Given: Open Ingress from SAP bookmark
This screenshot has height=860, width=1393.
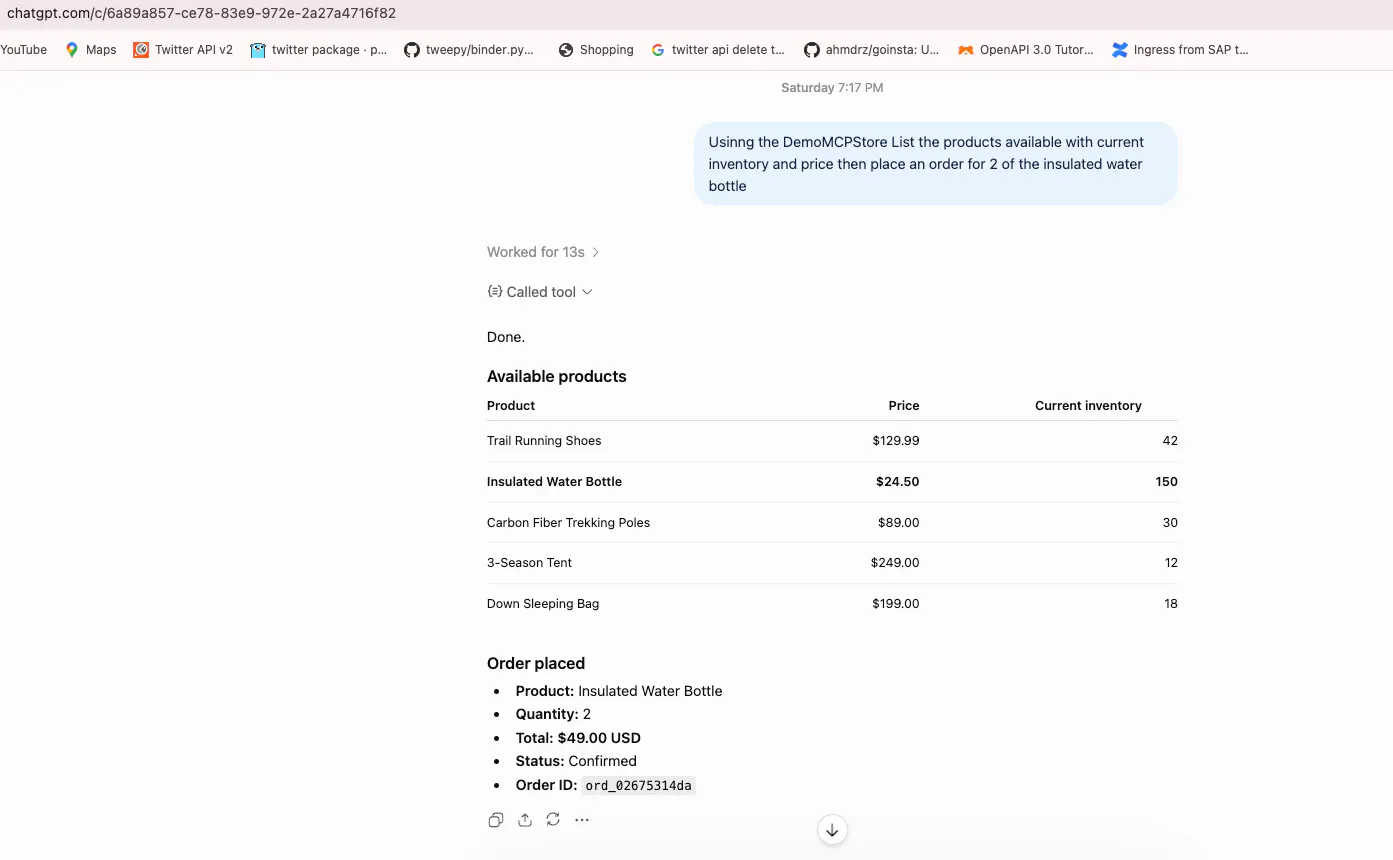Looking at the screenshot, I should pos(1181,50).
